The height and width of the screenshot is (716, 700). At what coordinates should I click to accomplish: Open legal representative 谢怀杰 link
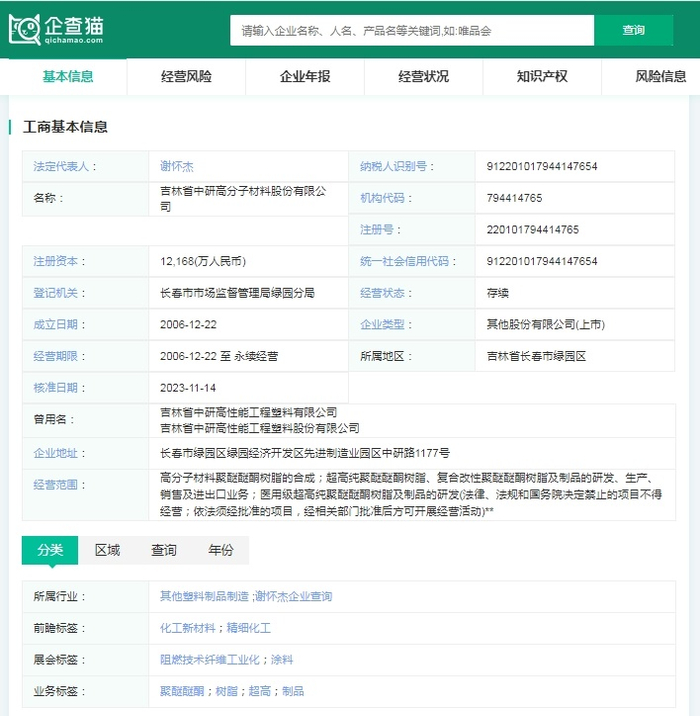pos(177,166)
